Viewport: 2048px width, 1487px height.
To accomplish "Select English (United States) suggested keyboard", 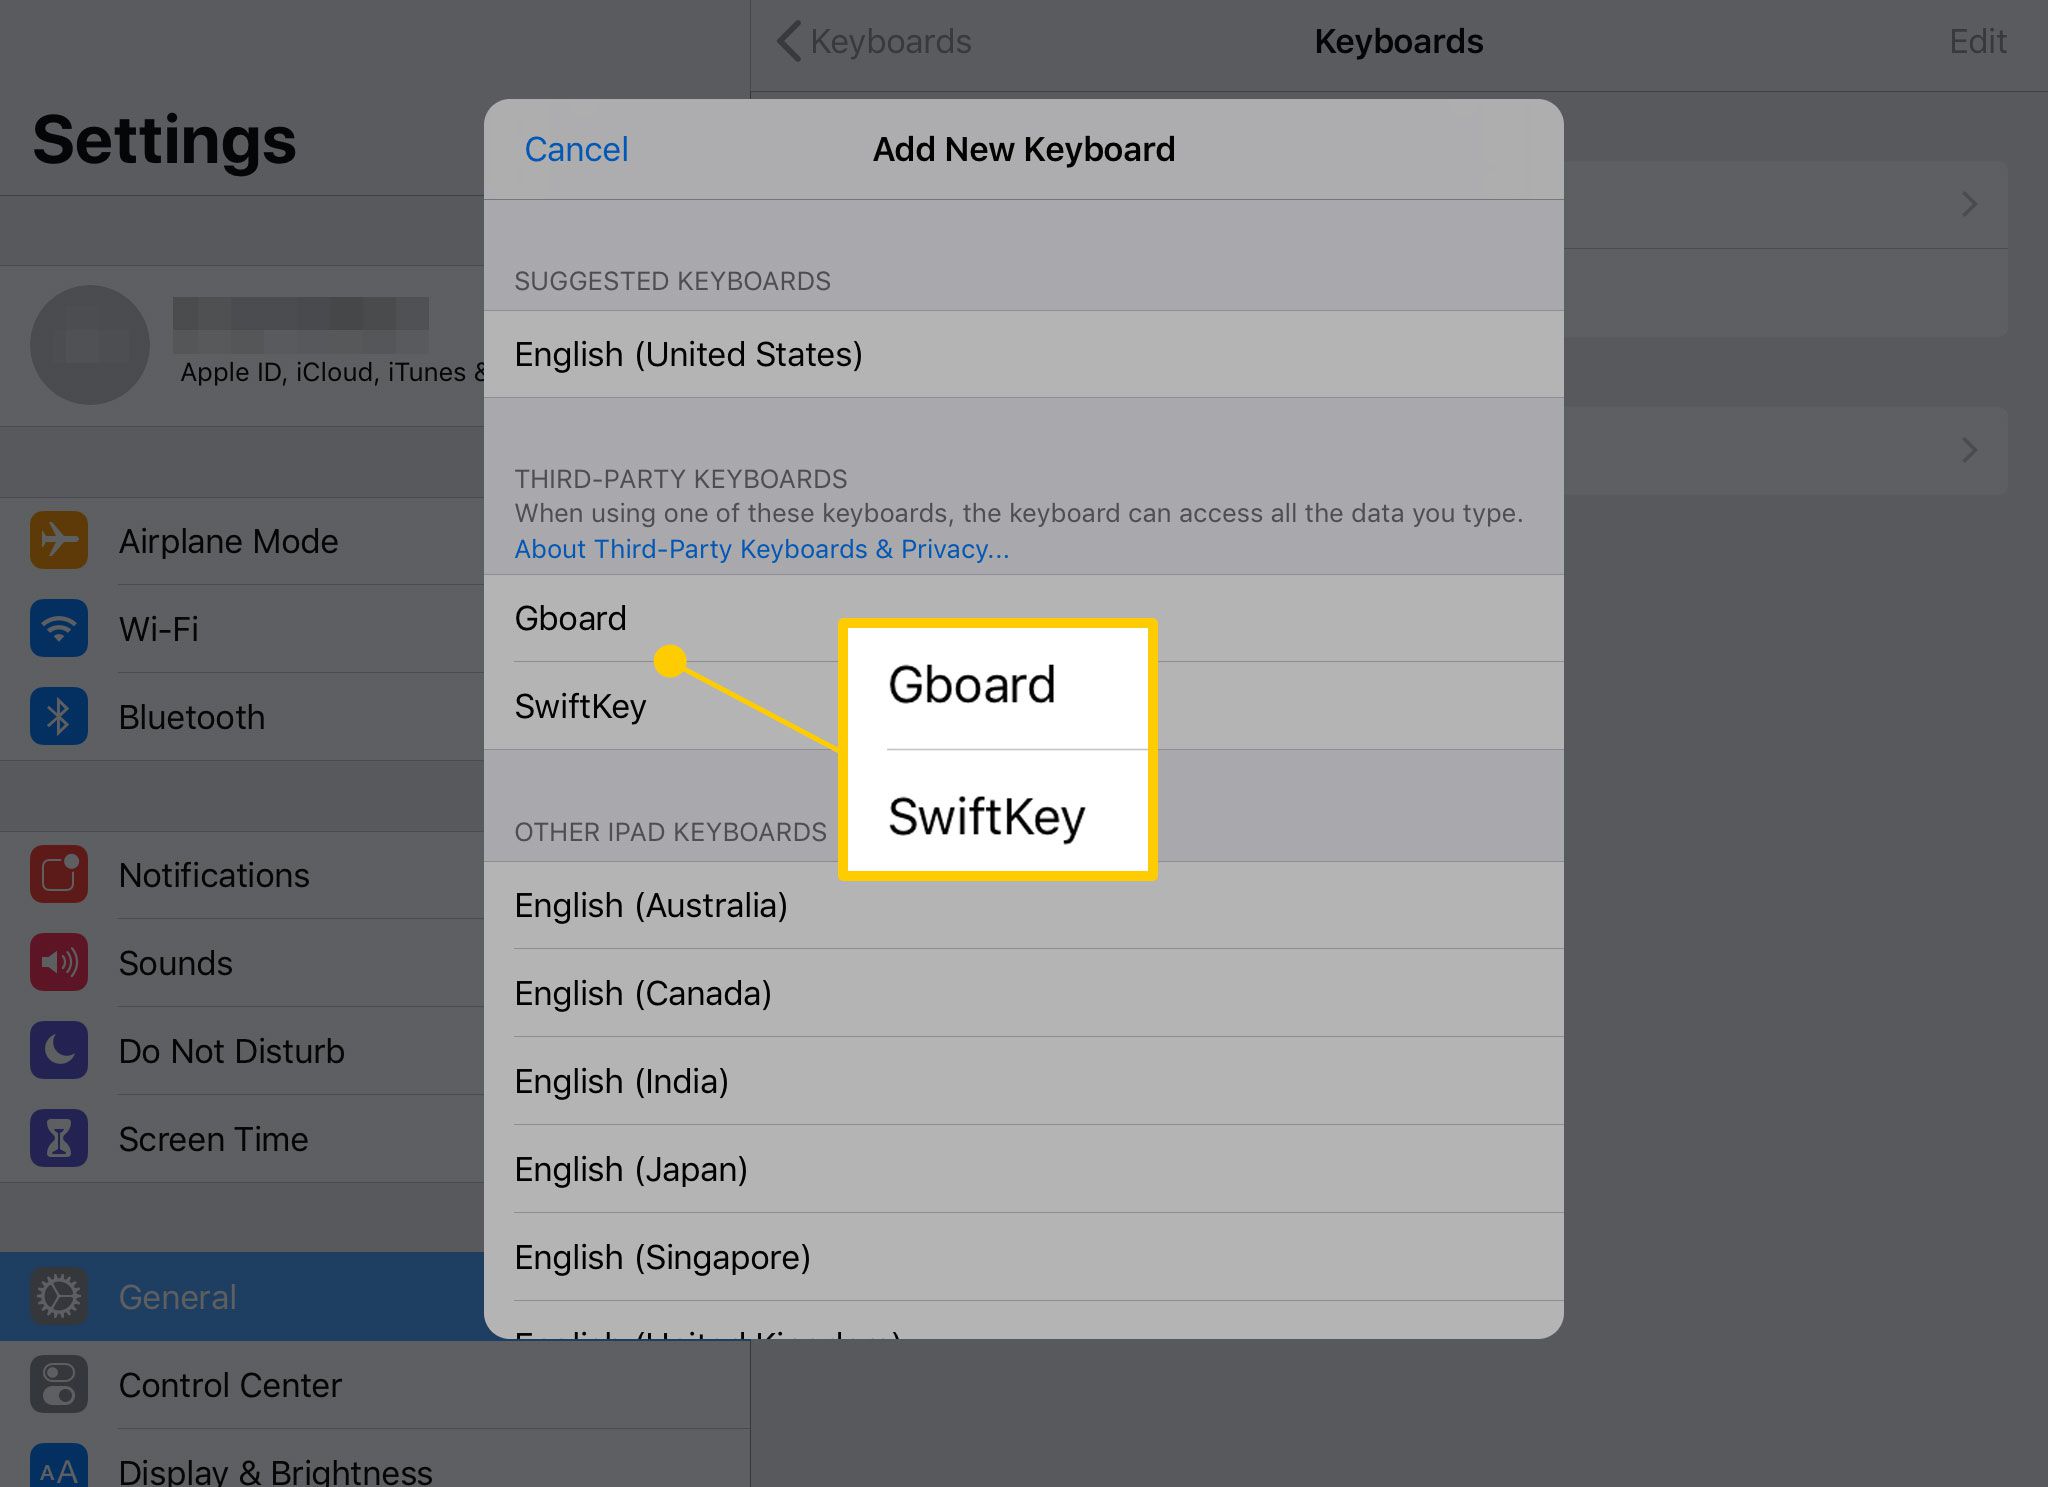I will (x=1023, y=354).
